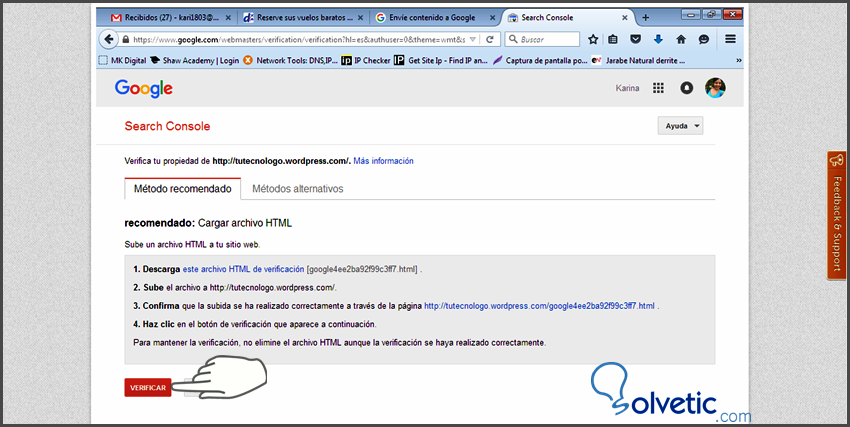850x427 pixels.
Task: Close Reserve sus vuelos baratos tab
Action: tap(360, 17)
